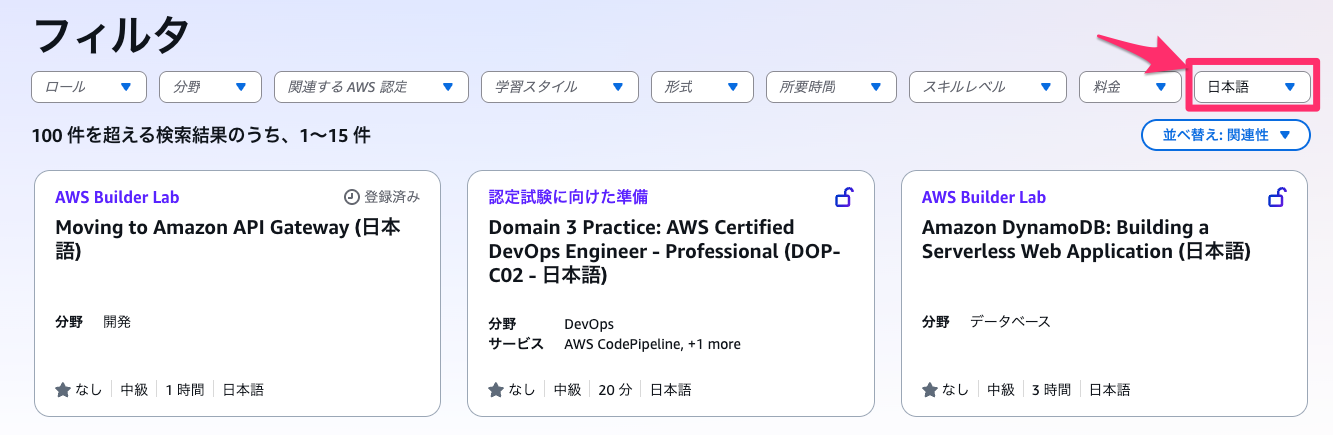Image resolution: width=1333 pixels, height=435 pixels.
Task: Click the サービス label on Domain 3 card
Action: click(516, 344)
